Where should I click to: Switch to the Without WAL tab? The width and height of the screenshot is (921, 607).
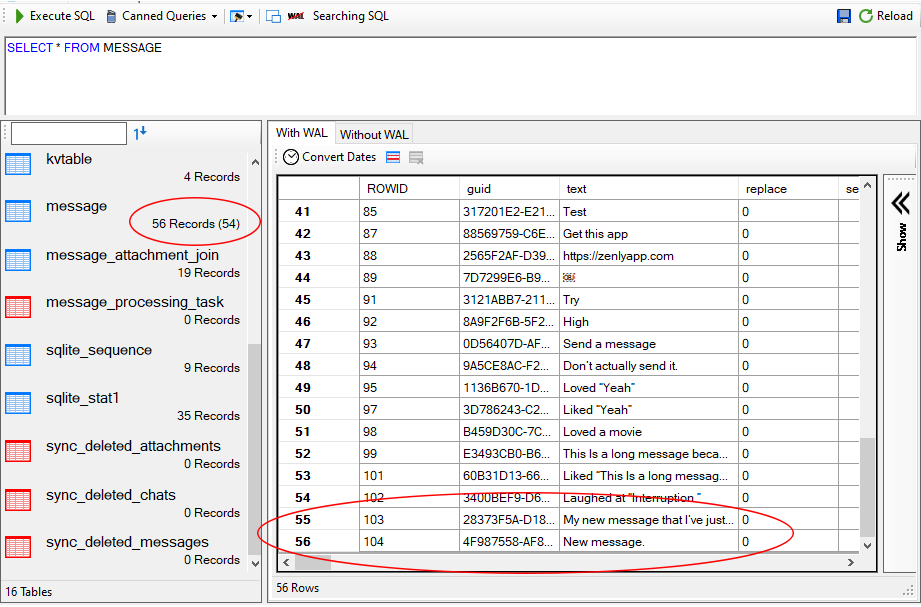[x=374, y=134]
